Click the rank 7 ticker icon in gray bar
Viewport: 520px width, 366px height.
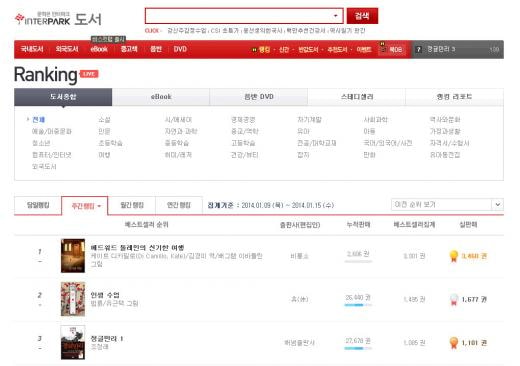(x=418, y=49)
